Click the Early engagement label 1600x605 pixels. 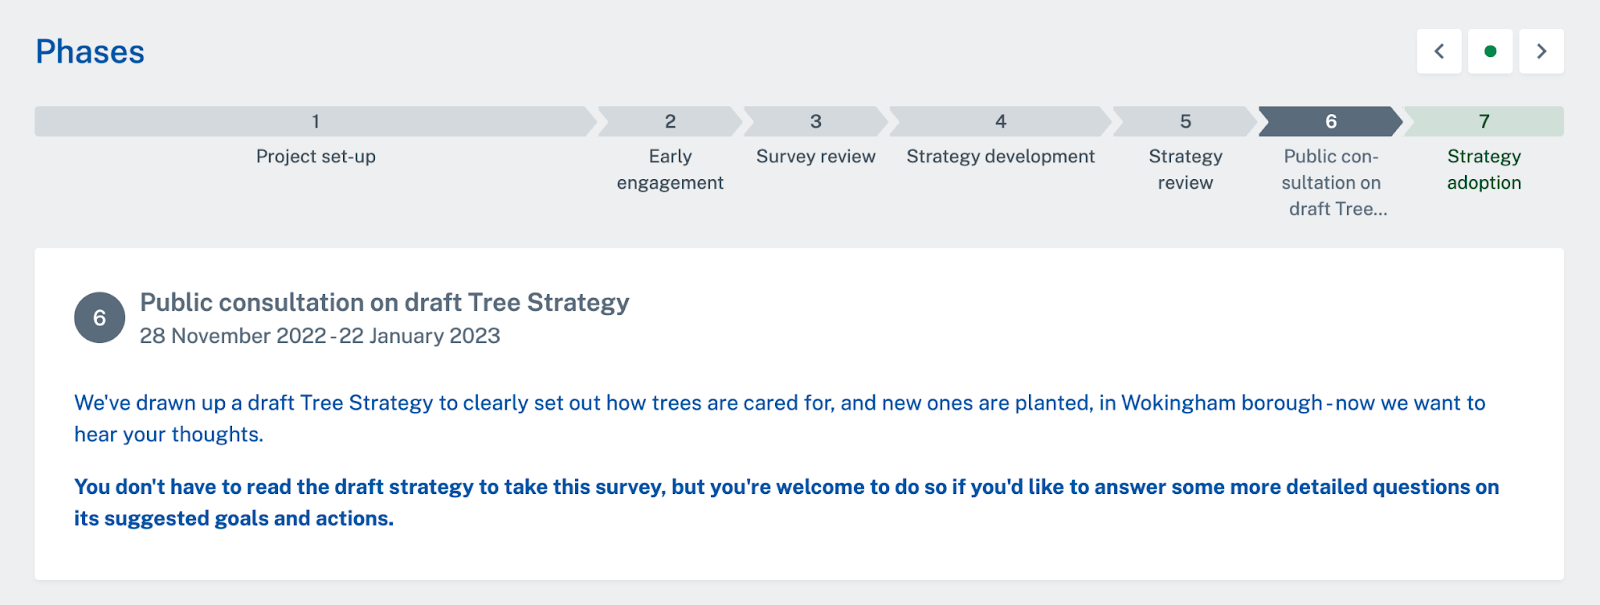click(x=670, y=170)
